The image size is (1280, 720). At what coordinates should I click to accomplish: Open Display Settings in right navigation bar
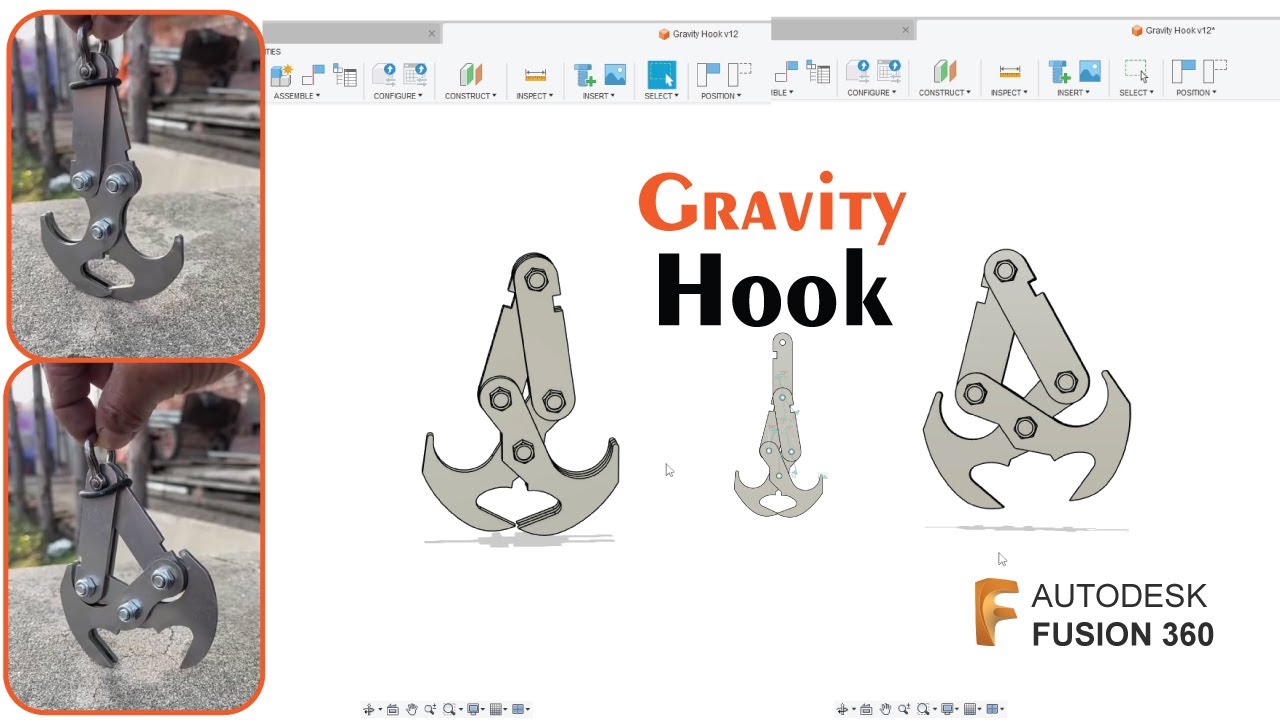coord(947,709)
